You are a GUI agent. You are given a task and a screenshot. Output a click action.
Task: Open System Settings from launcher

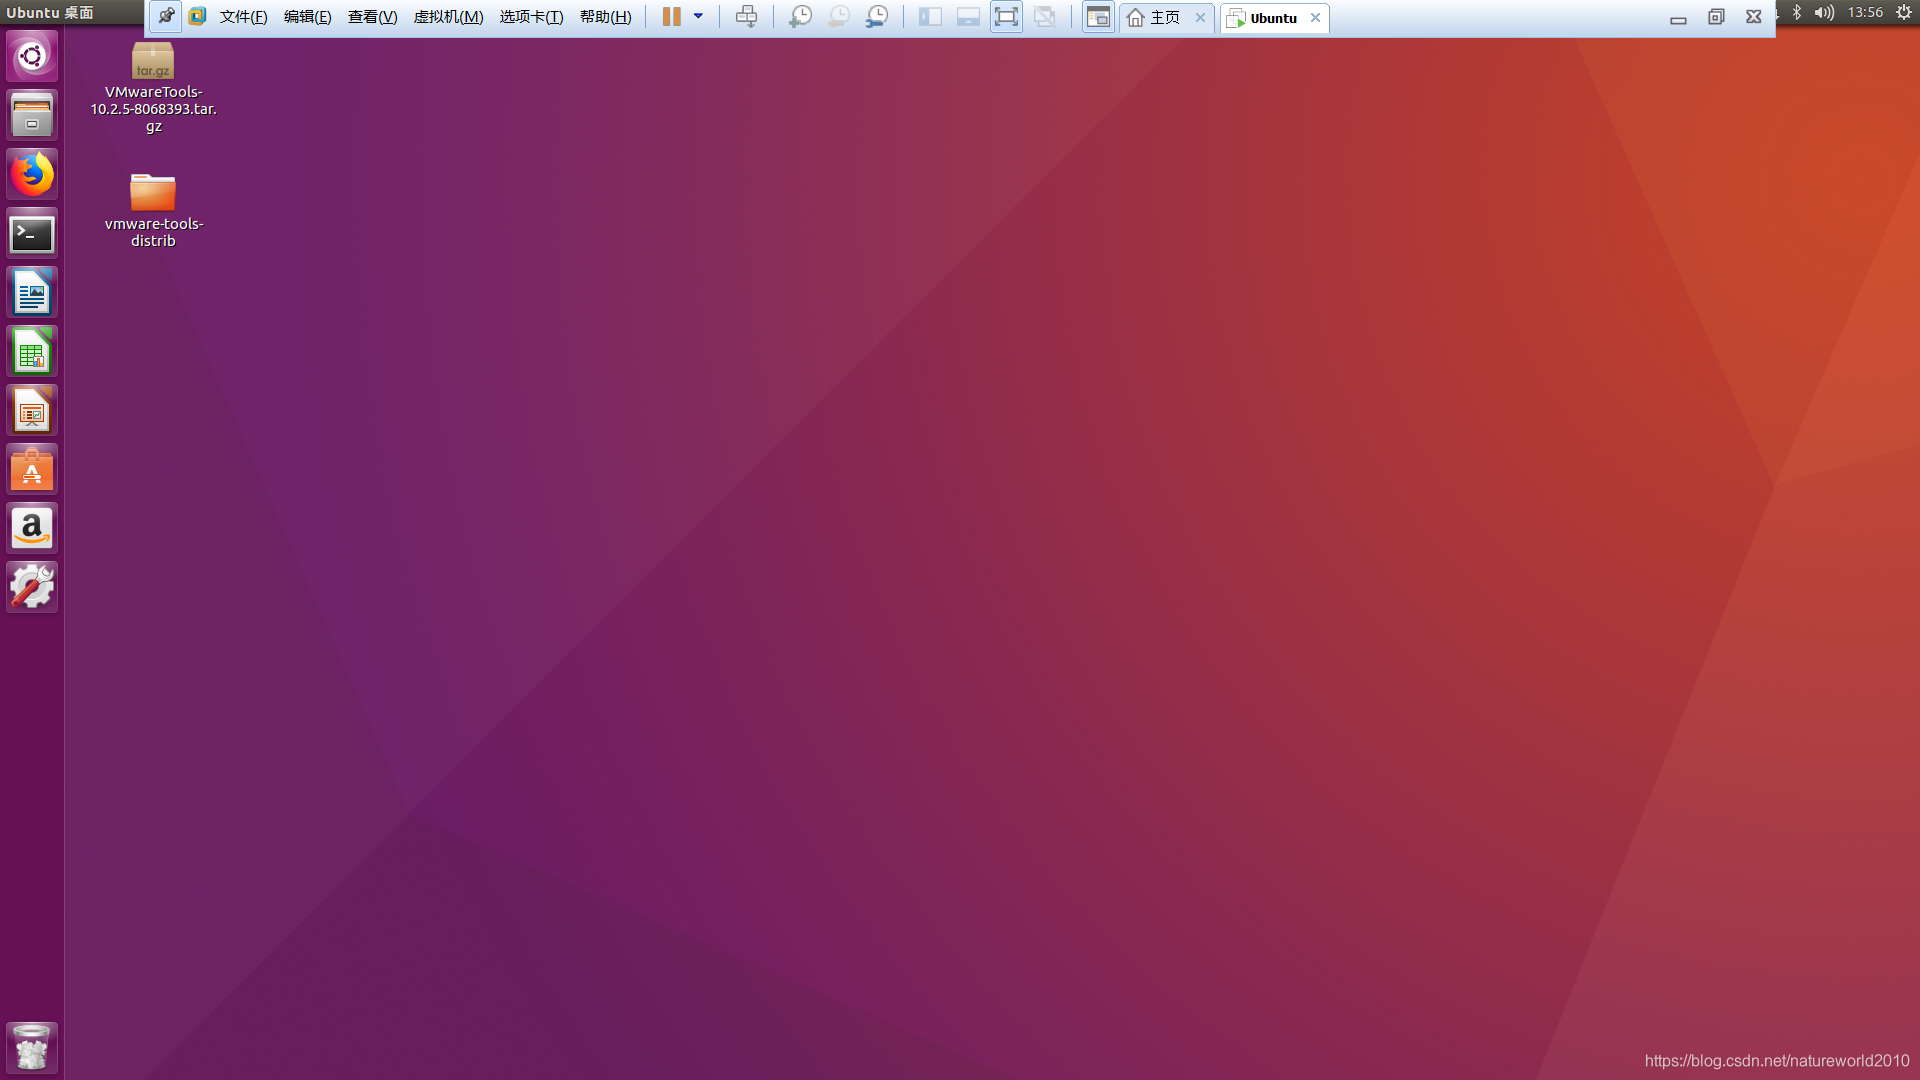[32, 587]
